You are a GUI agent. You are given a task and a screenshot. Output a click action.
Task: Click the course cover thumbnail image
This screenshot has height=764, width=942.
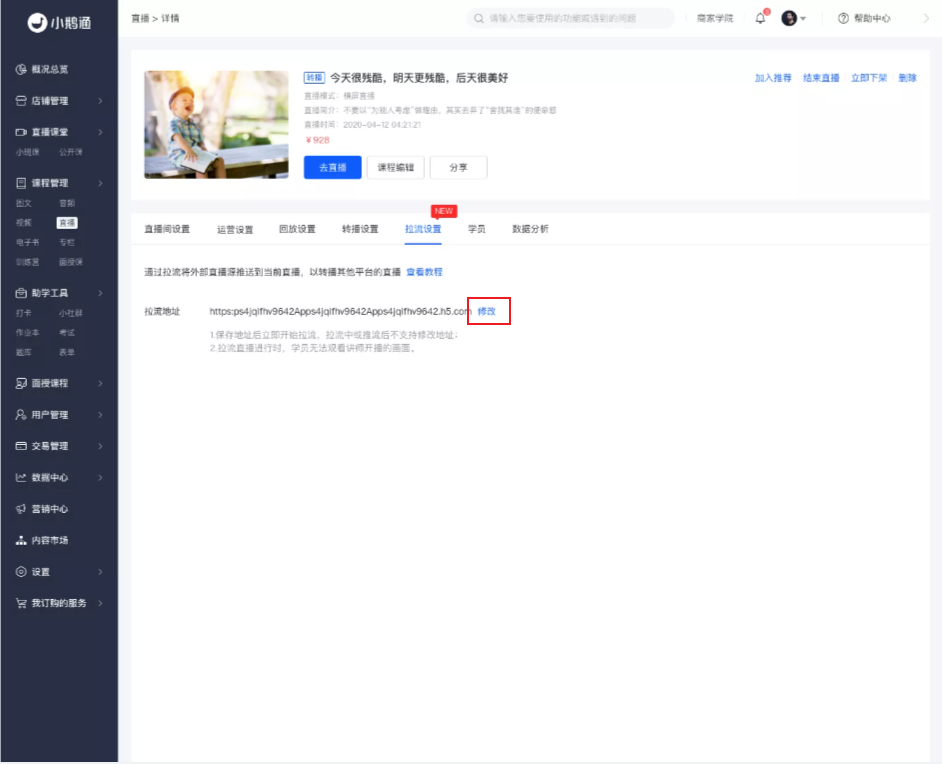pos(216,125)
